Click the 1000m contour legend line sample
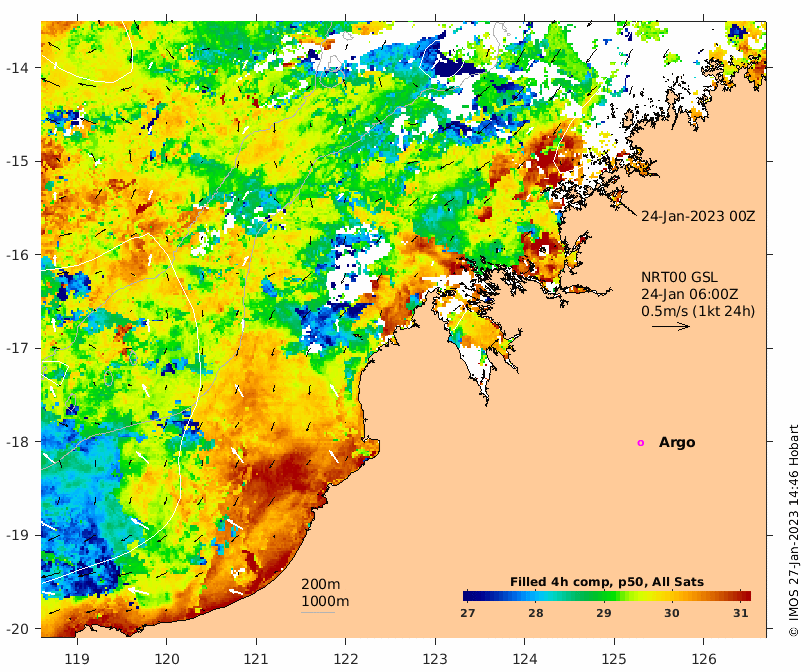 tap(318, 613)
